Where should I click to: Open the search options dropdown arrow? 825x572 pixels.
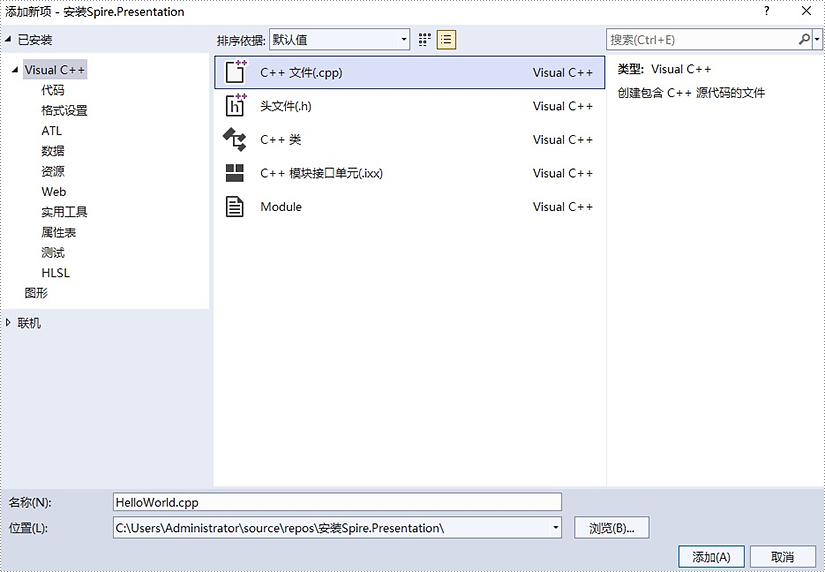[817, 39]
